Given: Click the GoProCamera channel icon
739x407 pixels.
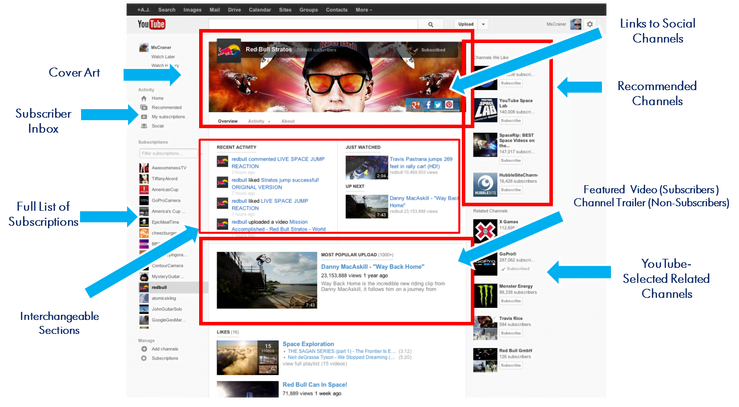Looking at the screenshot, I should click(x=144, y=200).
